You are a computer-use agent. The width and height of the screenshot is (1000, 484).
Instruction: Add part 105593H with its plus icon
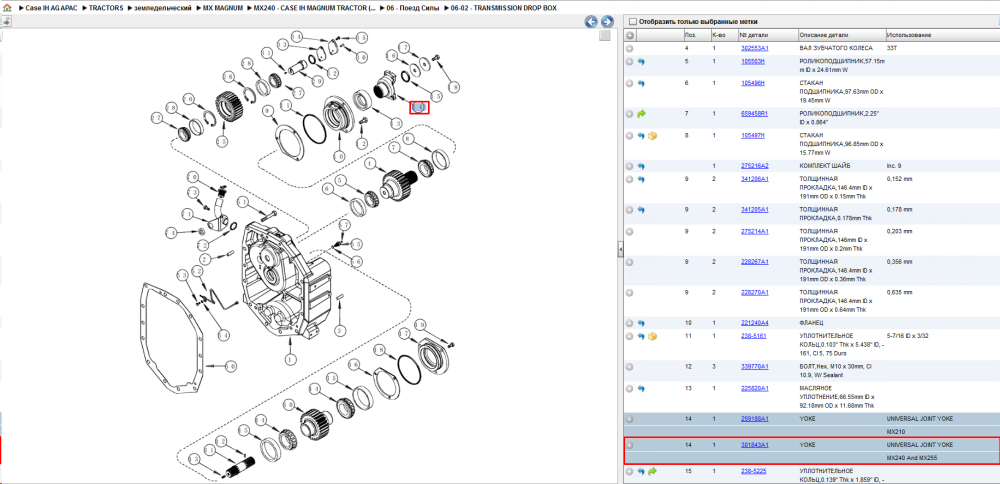(x=629, y=61)
